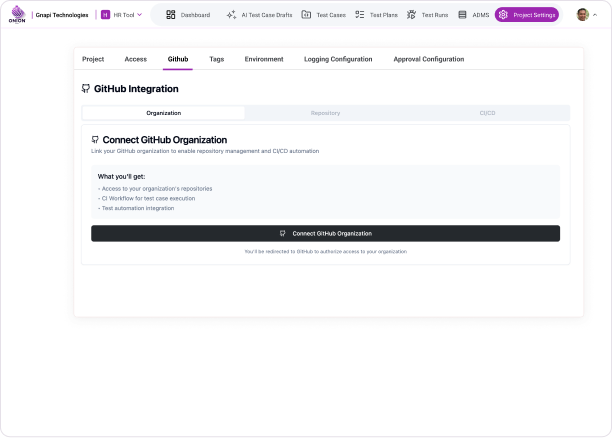This screenshot has height=438, width=612.
Task: Open the ADMS section
Action: pos(473,15)
